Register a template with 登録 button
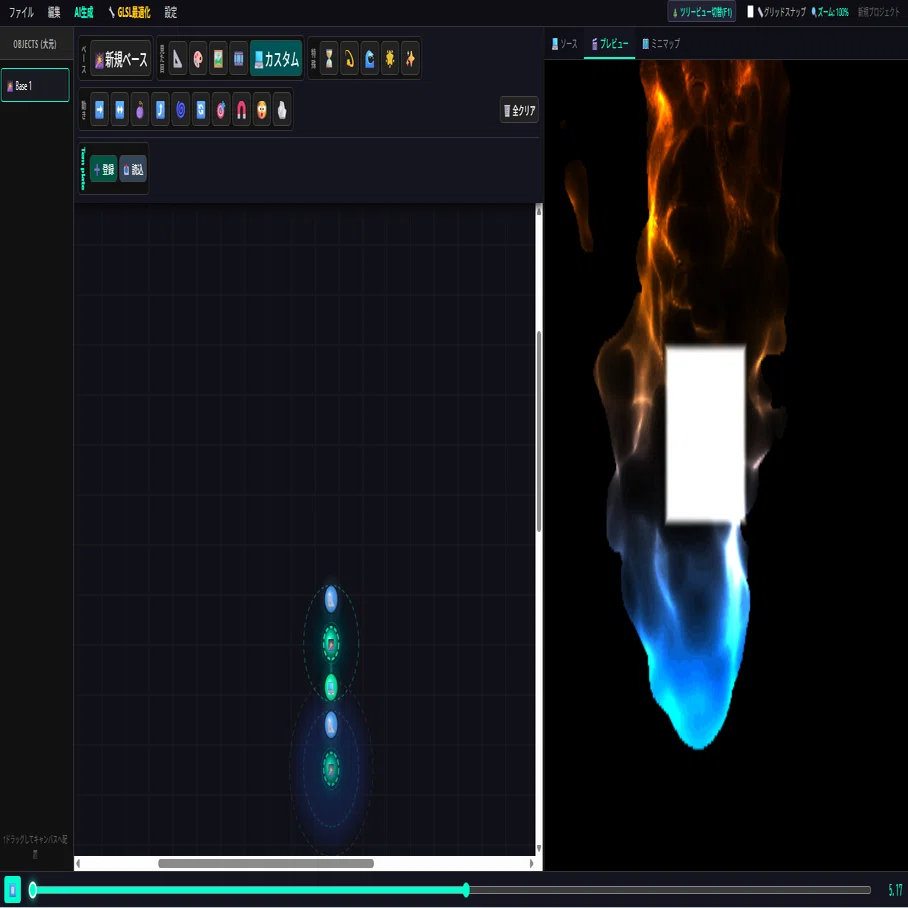The image size is (908, 908). pos(104,169)
